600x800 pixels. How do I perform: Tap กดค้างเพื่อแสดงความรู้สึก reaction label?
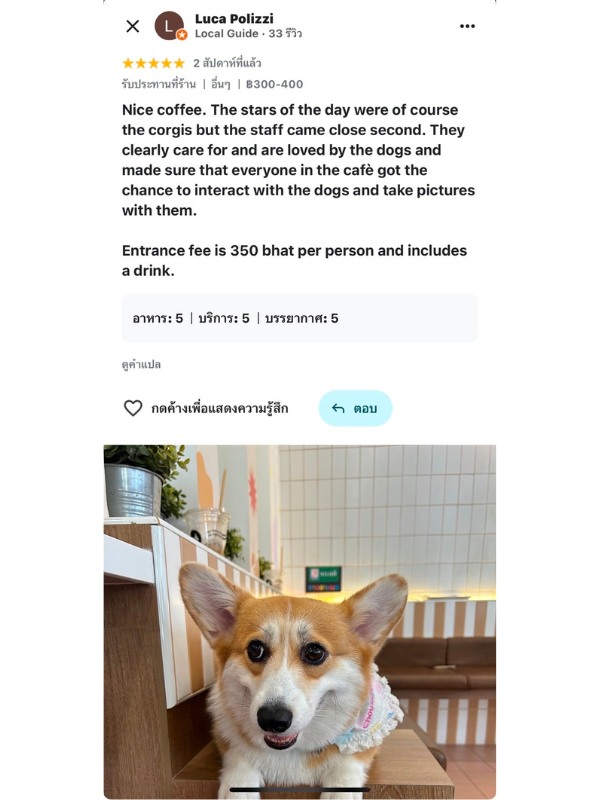pyautogui.click(x=220, y=409)
